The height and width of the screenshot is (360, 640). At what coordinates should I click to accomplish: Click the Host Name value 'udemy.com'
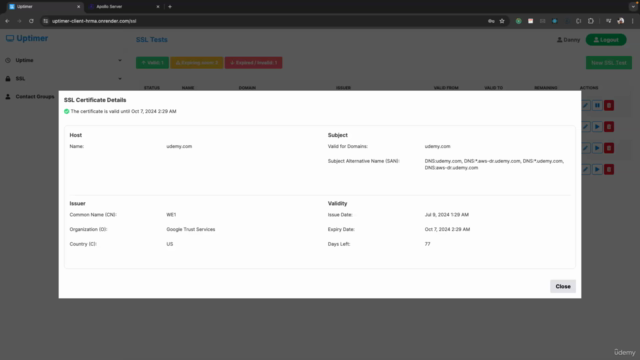(179, 146)
